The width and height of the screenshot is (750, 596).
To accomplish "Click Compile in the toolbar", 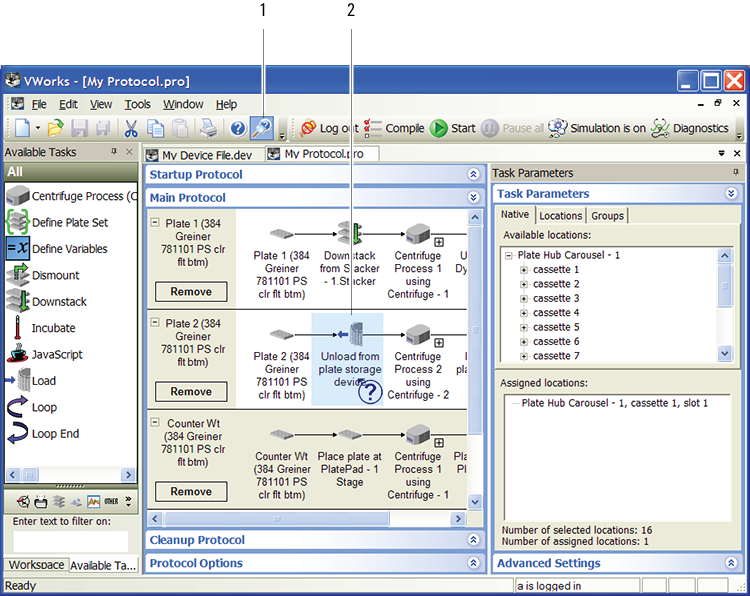I will coord(394,128).
